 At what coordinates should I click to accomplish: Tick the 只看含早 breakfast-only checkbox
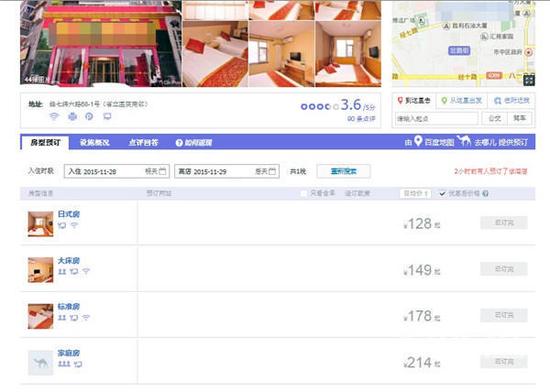coord(304,193)
